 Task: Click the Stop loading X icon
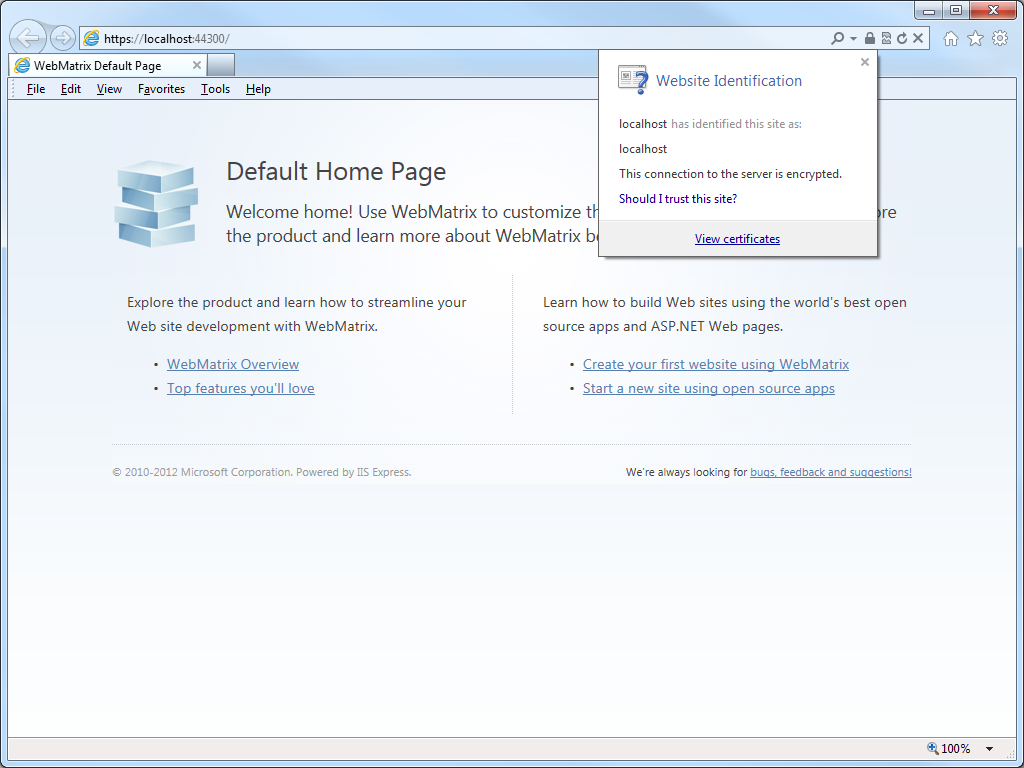[x=918, y=38]
